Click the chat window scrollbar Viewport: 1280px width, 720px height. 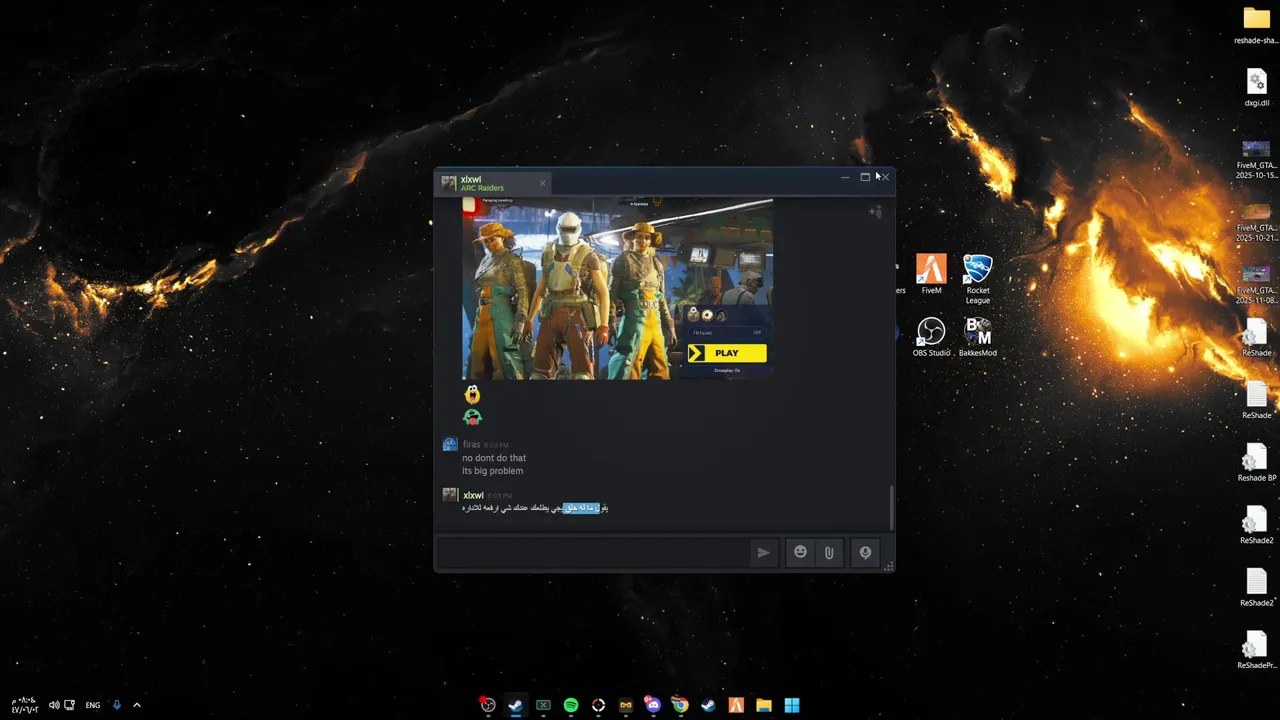pyautogui.click(x=890, y=508)
